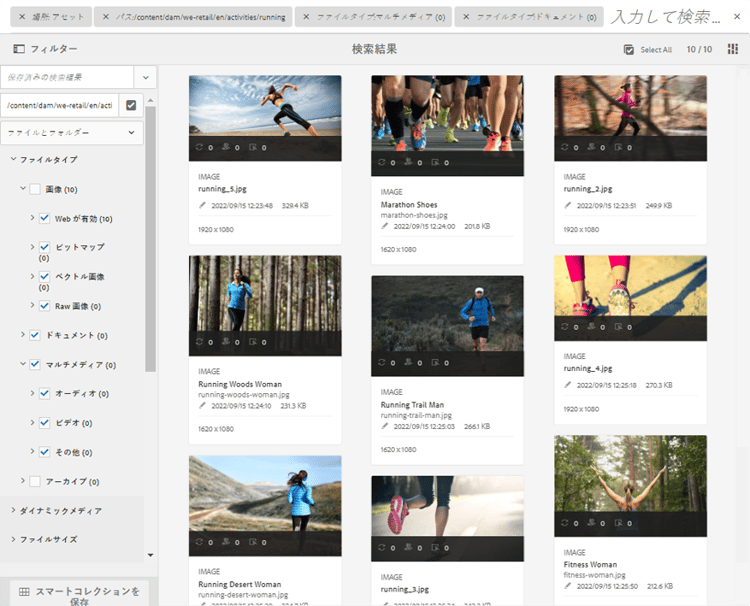Click the running_5.jpg modified pencil icon
Viewport: 750px width, 606px height.
click(x=202, y=205)
